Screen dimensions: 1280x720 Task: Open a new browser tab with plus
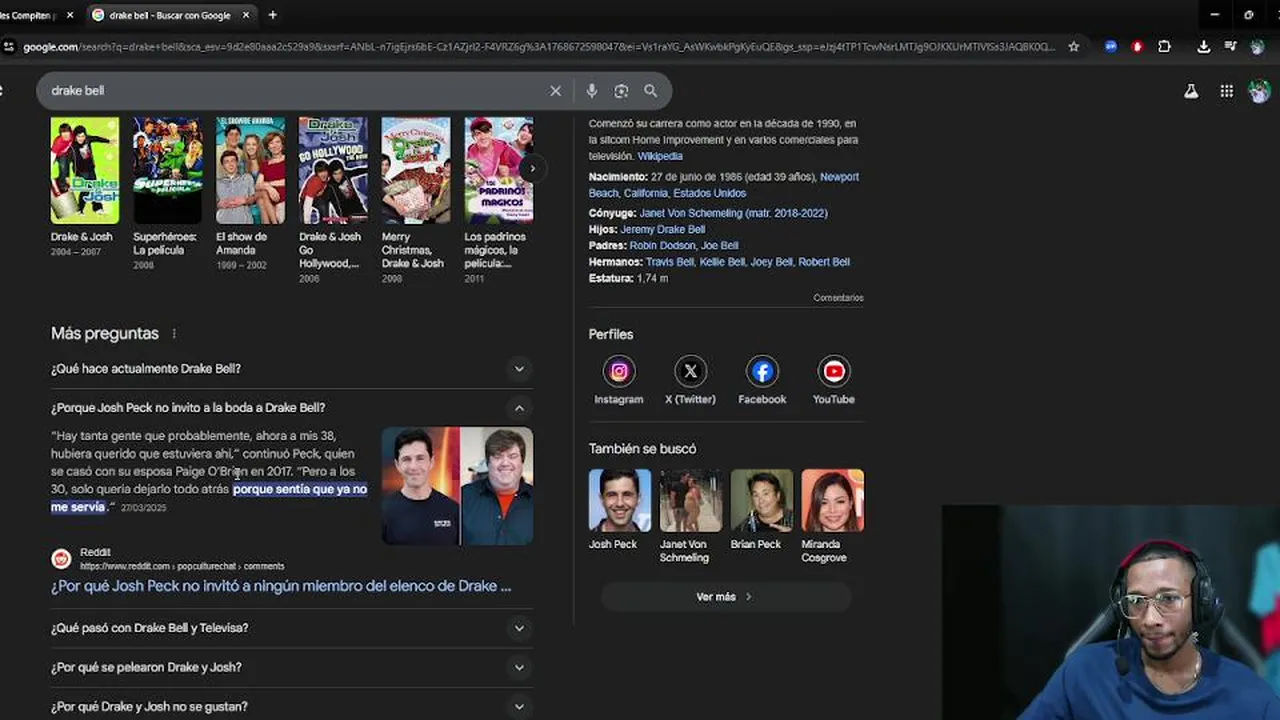click(272, 15)
